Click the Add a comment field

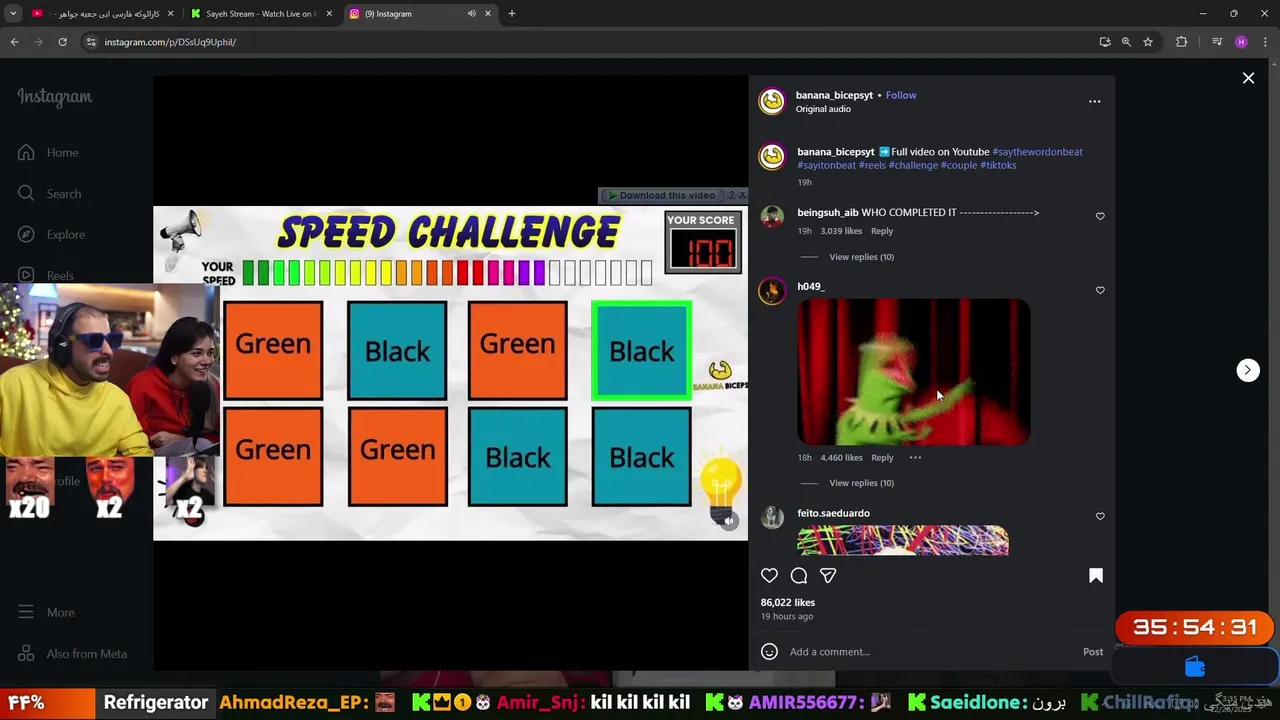point(930,652)
